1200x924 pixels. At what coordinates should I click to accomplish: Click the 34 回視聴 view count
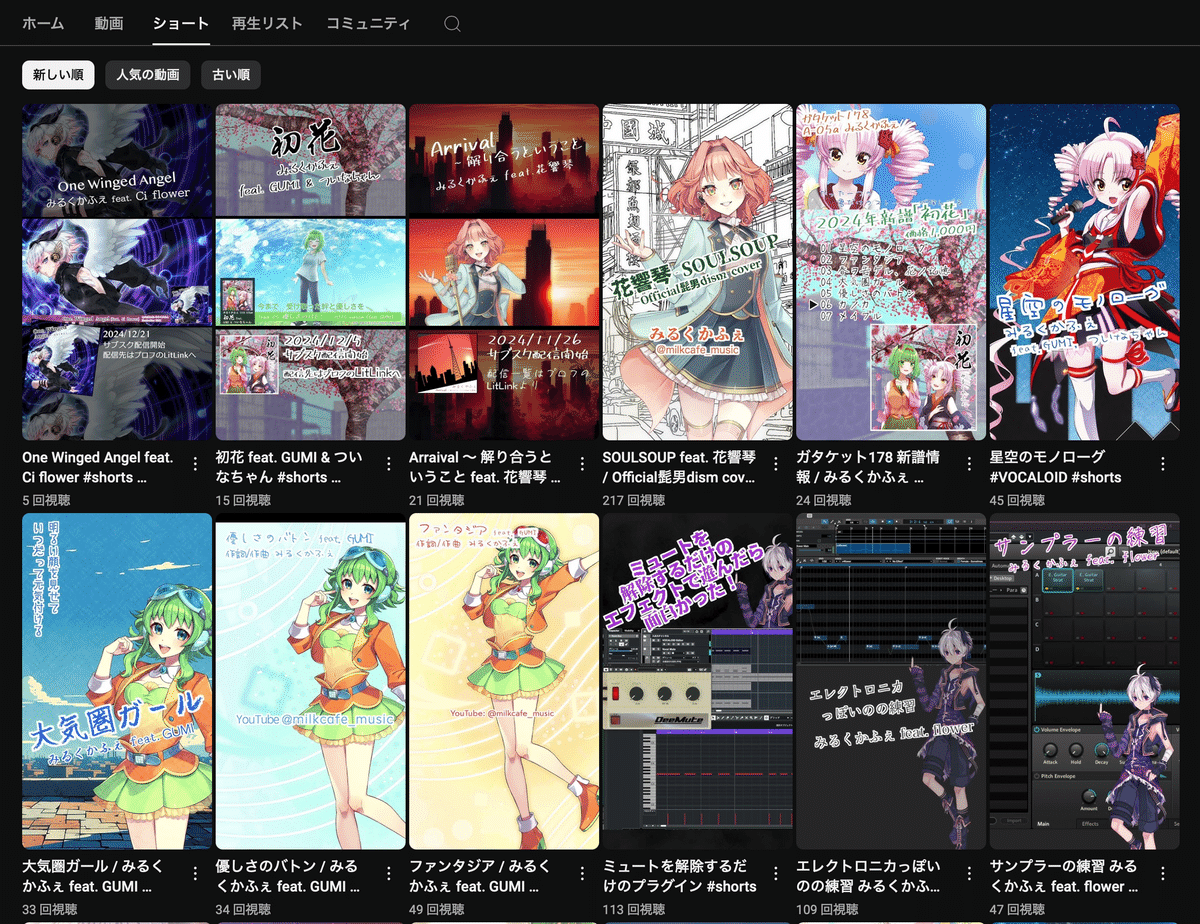pos(242,909)
